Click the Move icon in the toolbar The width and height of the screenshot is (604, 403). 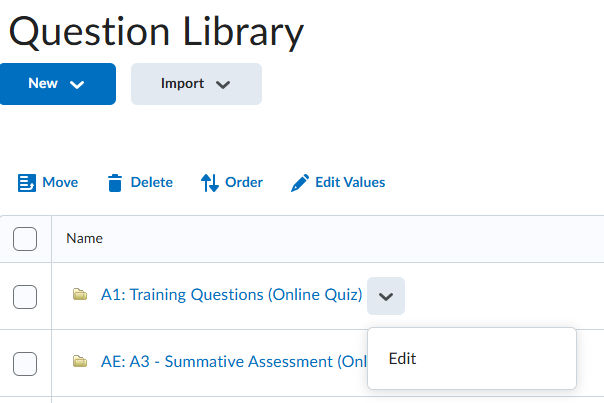click(x=26, y=183)
